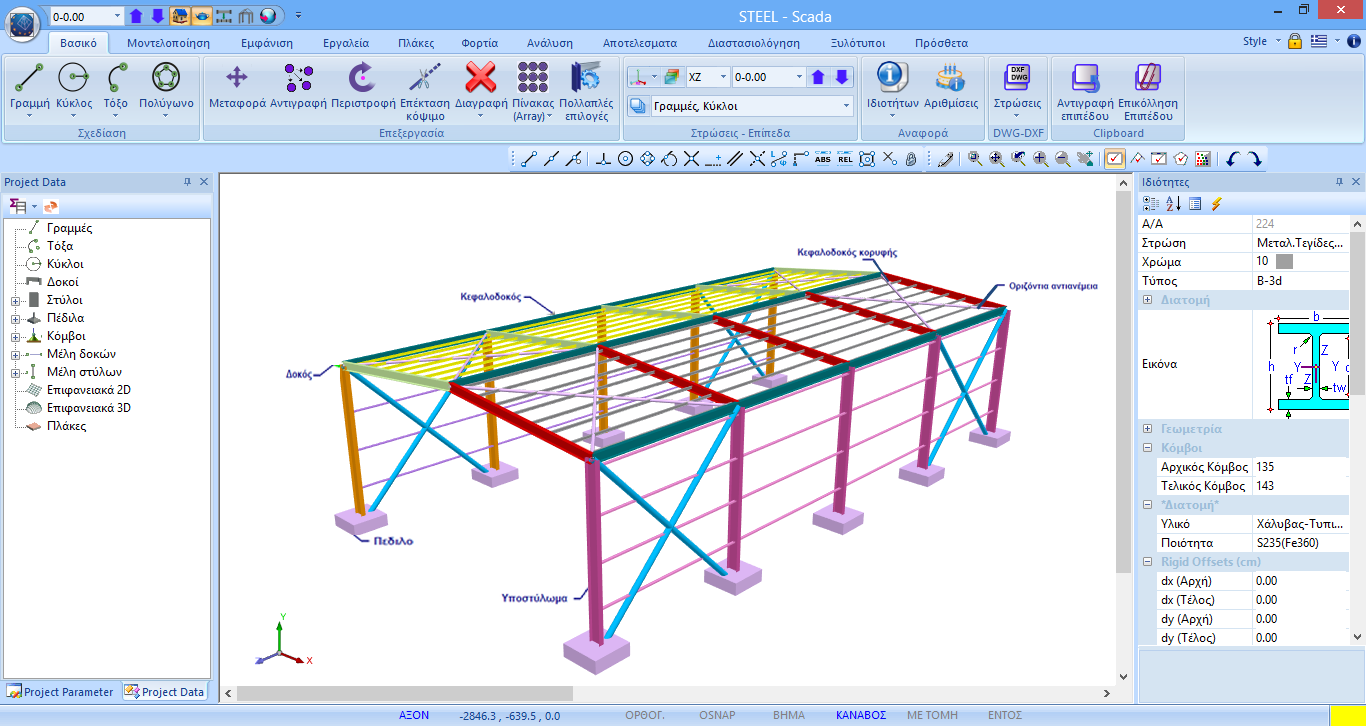
Task: Choose the Επέκταση κόψιμο extend-trim tool
Action: point(425,90)
